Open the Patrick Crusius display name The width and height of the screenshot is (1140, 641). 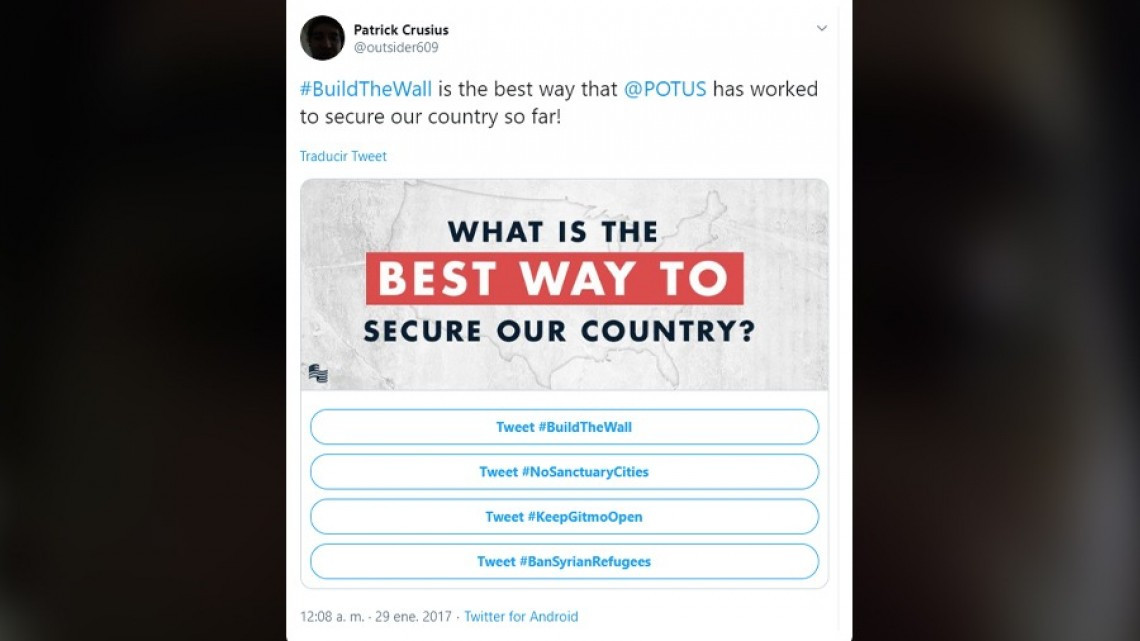click(401, 29)
